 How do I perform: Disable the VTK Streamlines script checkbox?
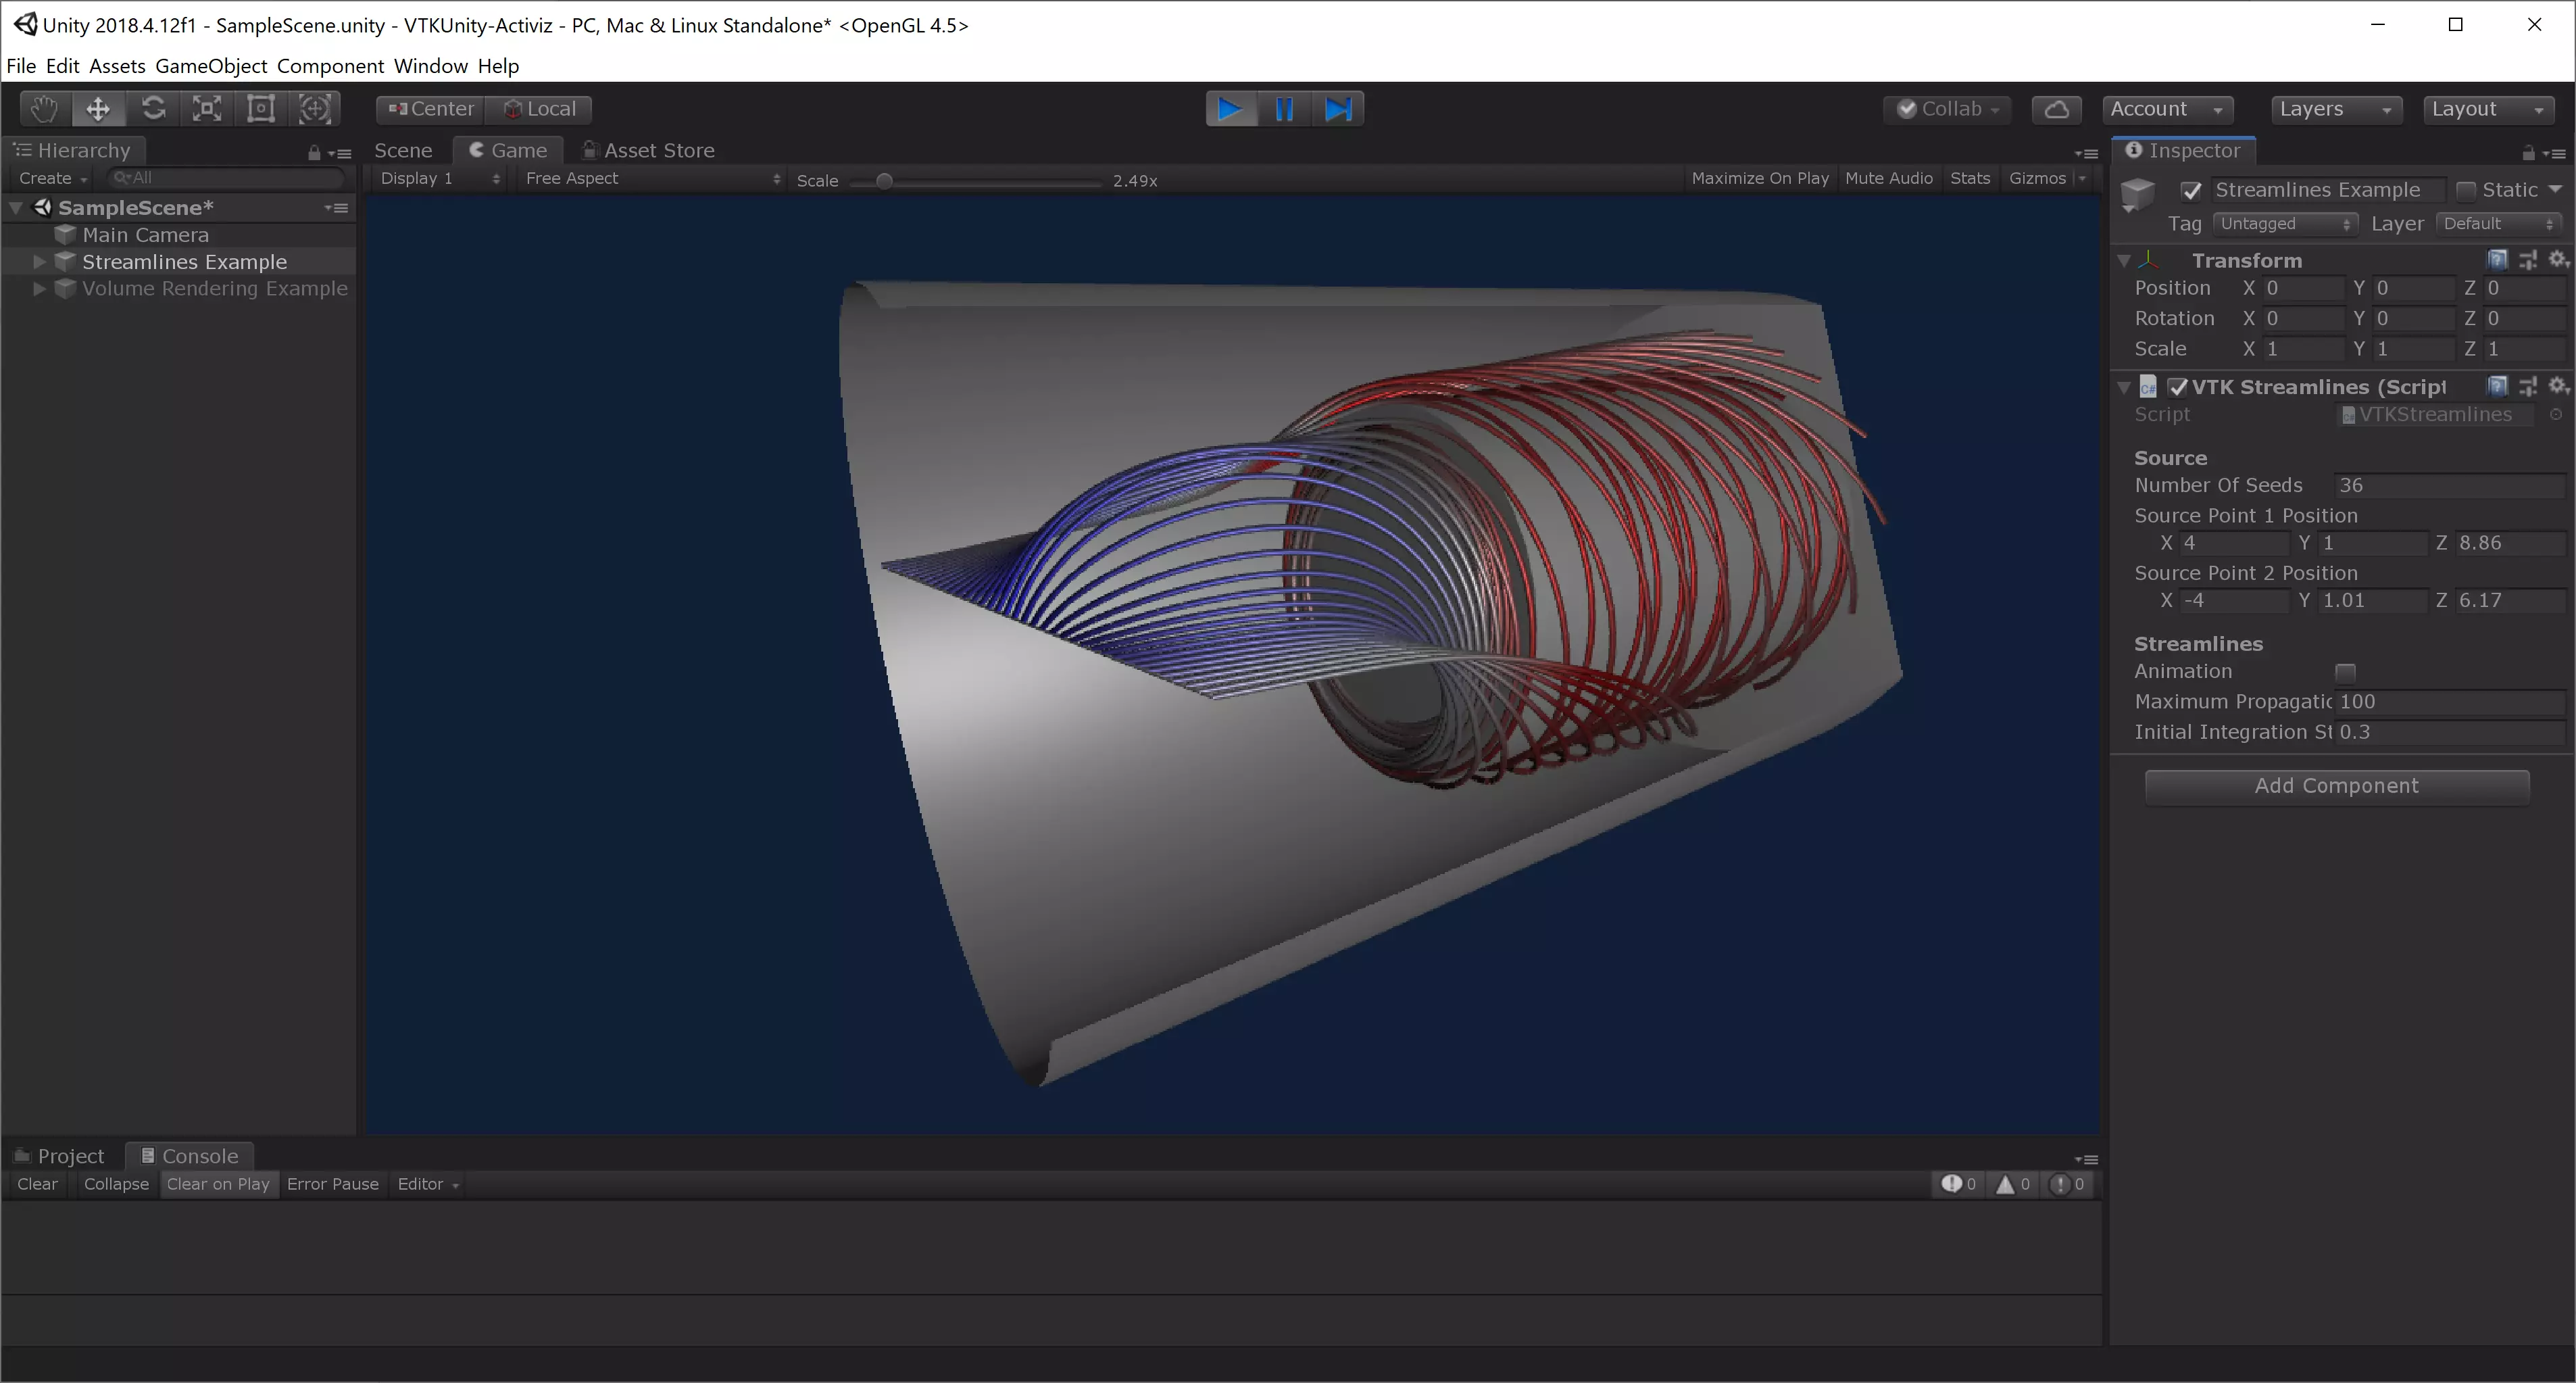pos(2177,387)
